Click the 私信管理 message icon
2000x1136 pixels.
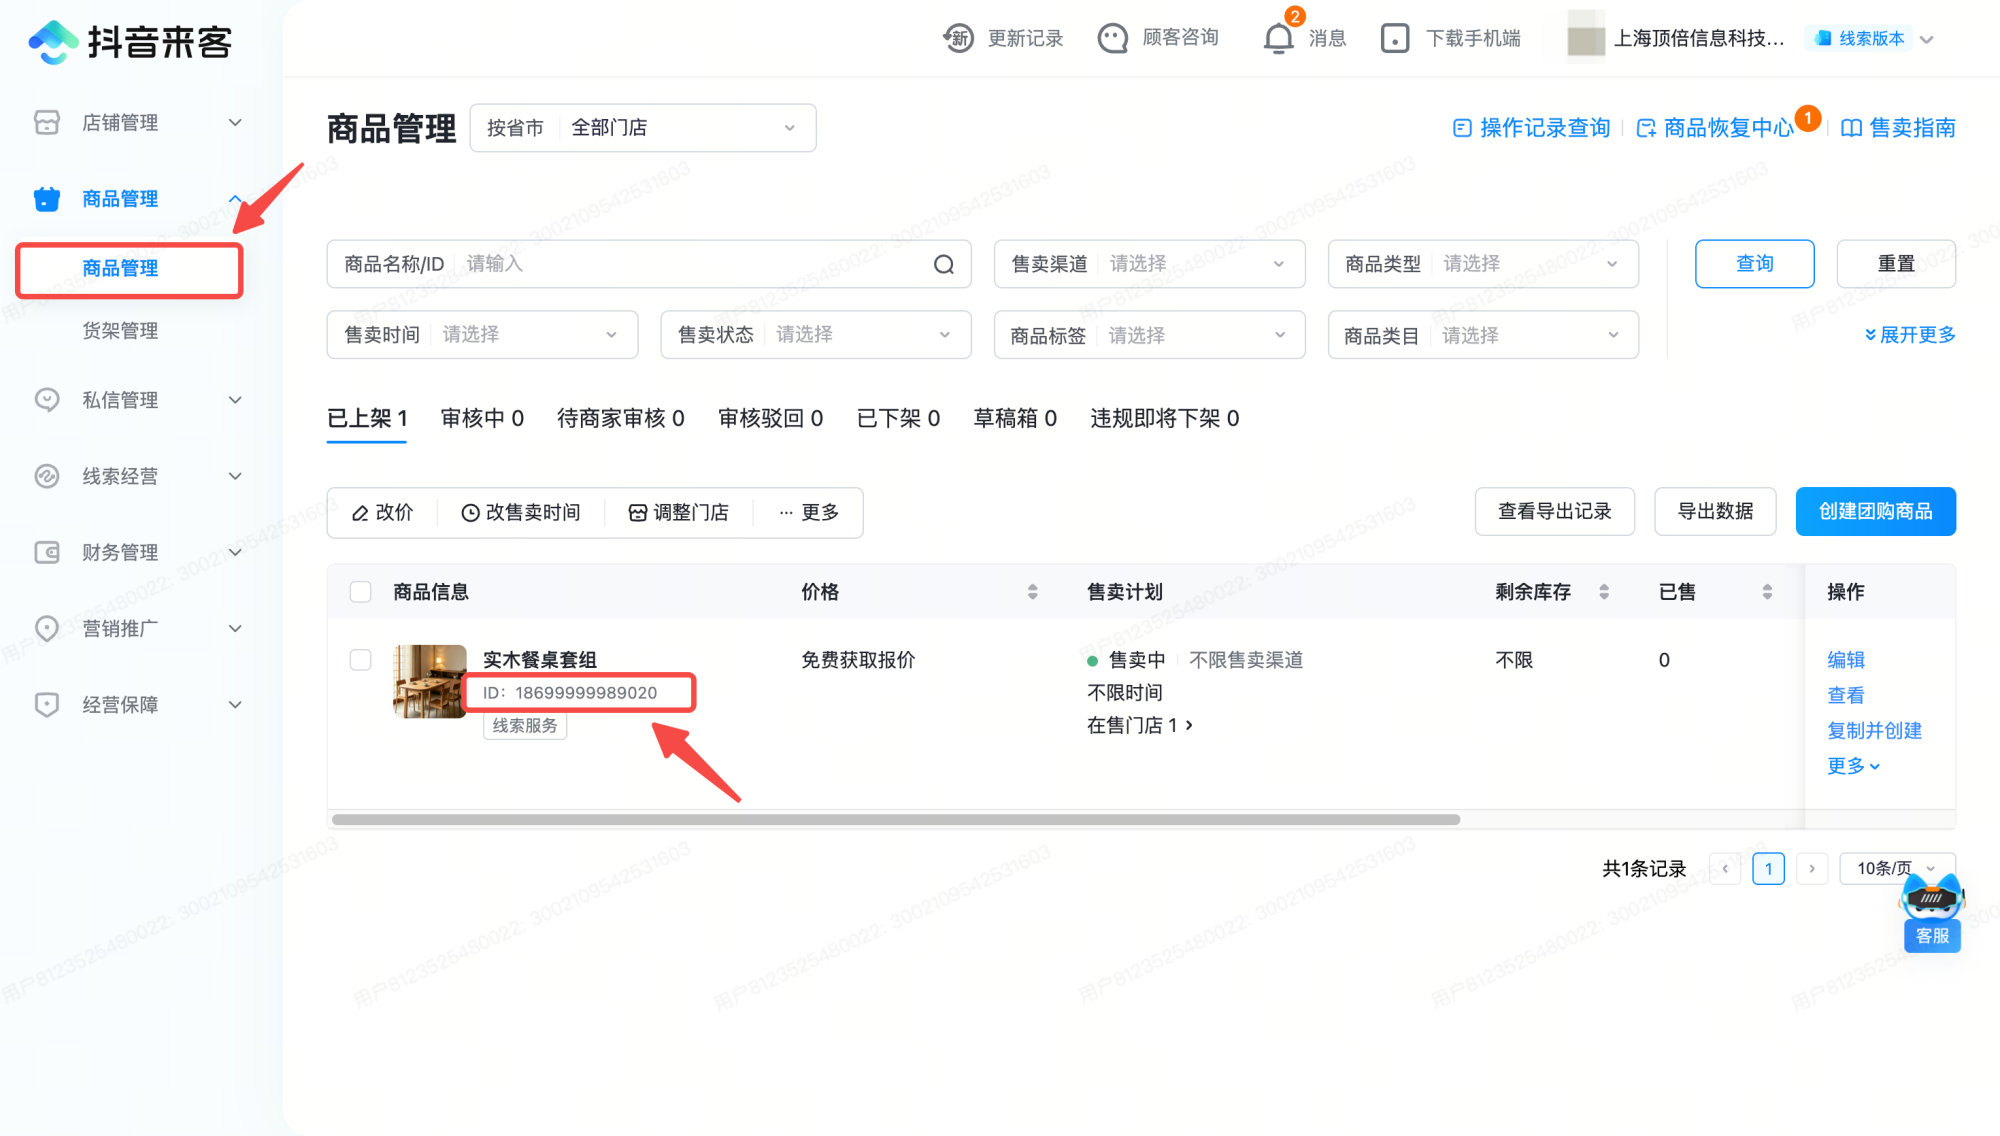[x=46, y=400]
